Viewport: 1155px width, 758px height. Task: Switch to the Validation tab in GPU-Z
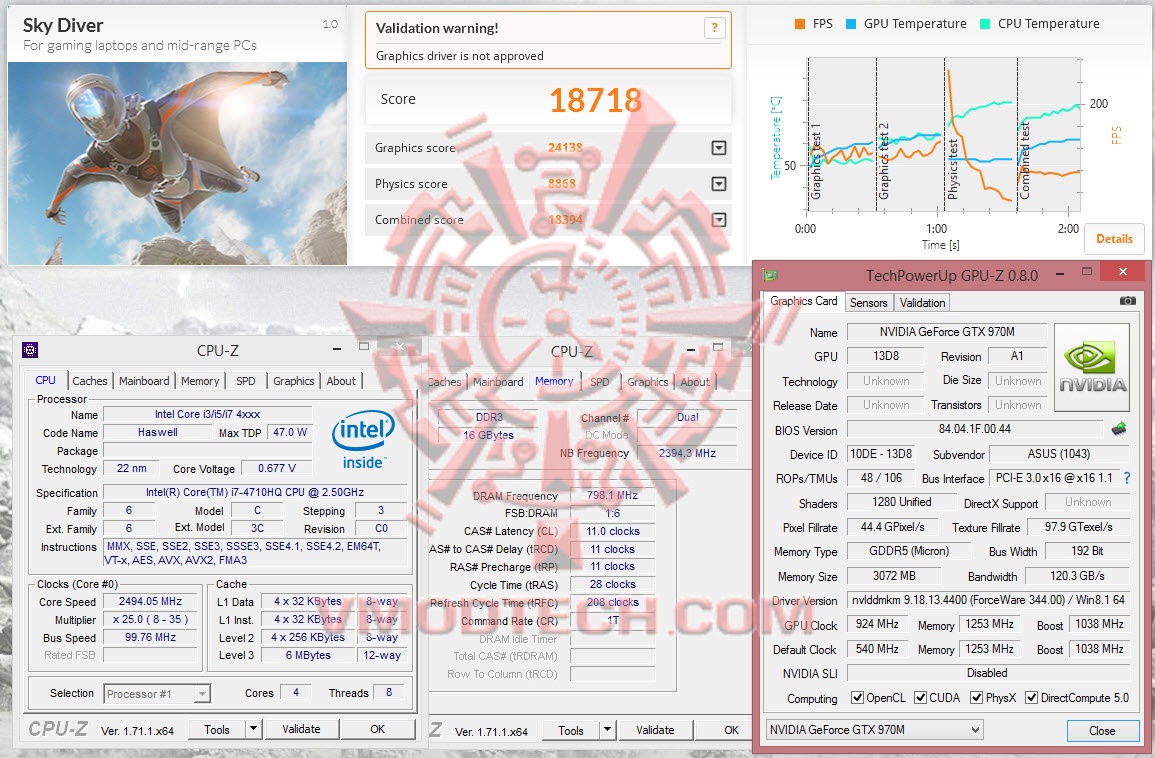[x=922, y=303]
